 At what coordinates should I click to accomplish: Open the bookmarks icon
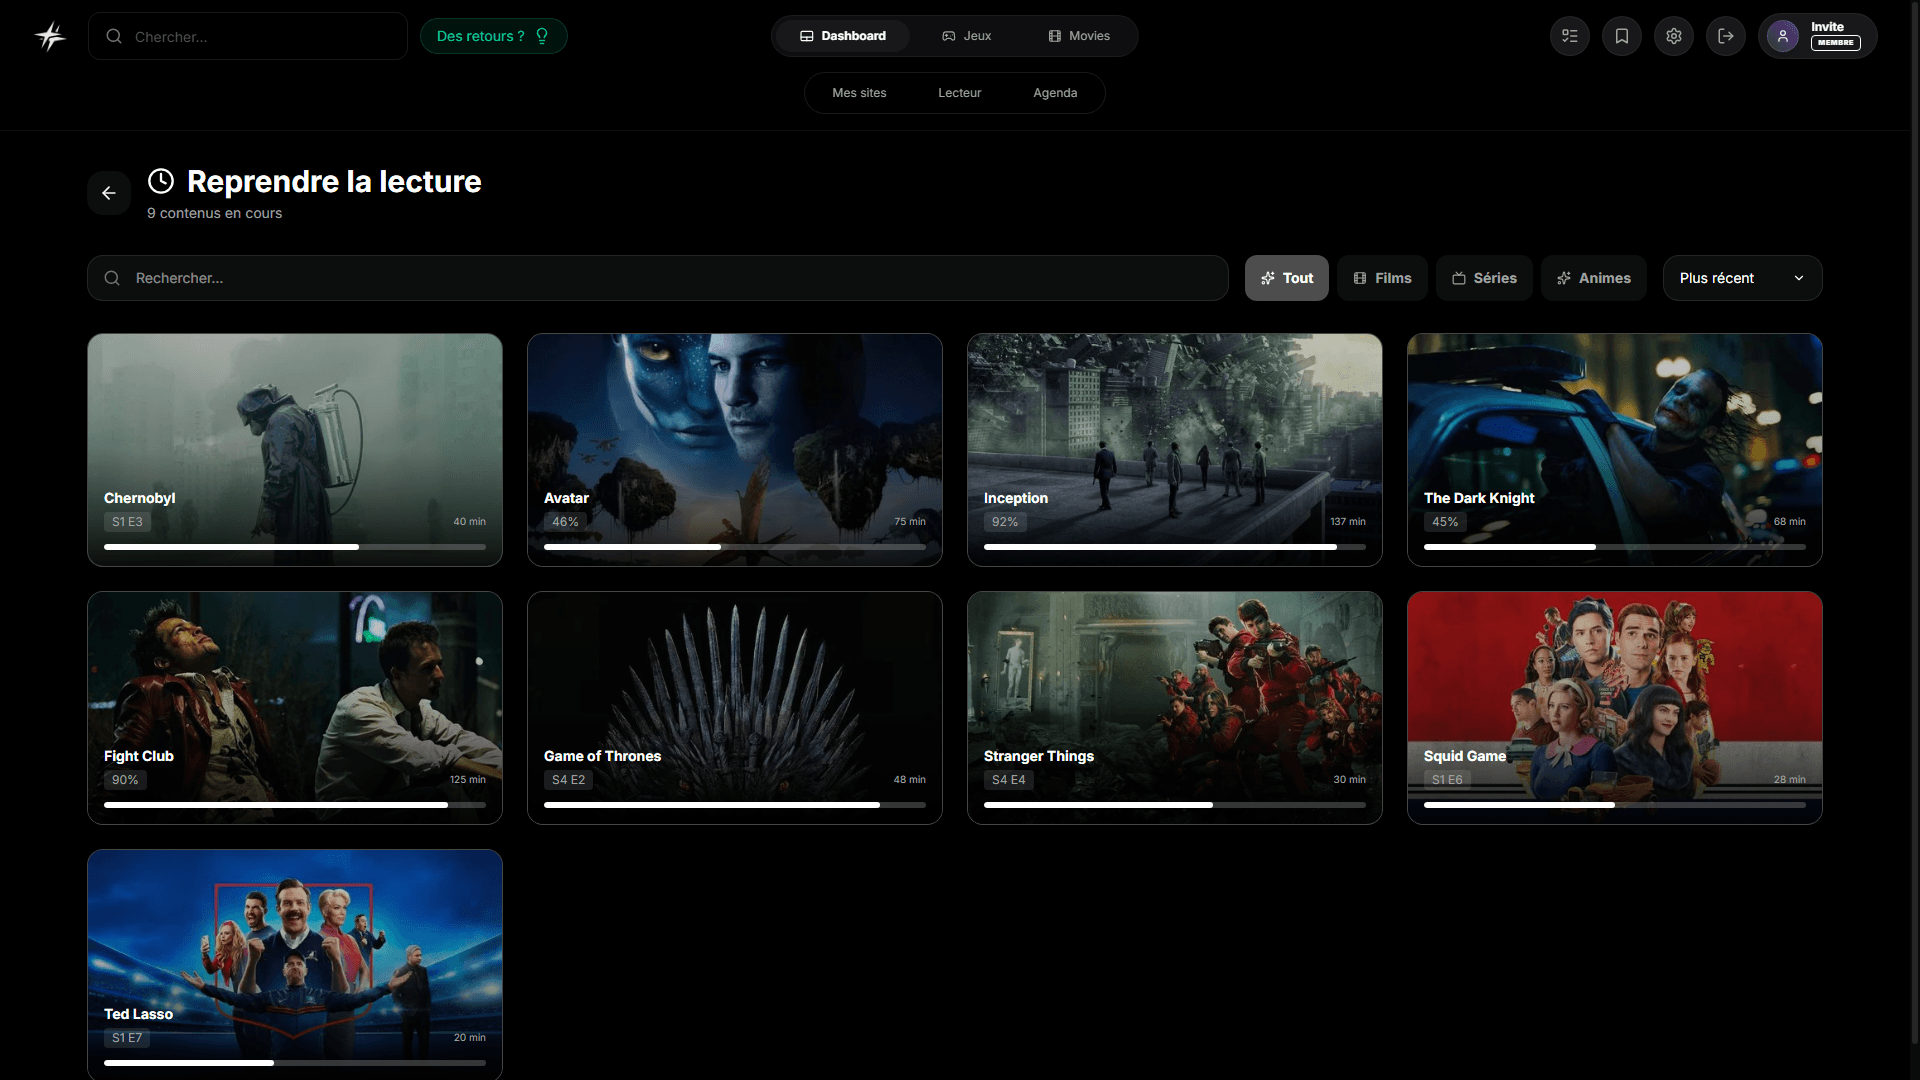[1622, 36]
